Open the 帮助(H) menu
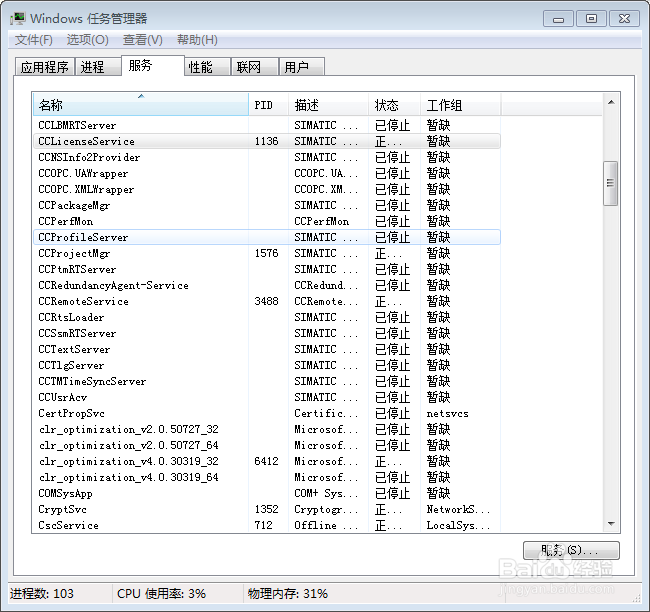 pos(197,40)
